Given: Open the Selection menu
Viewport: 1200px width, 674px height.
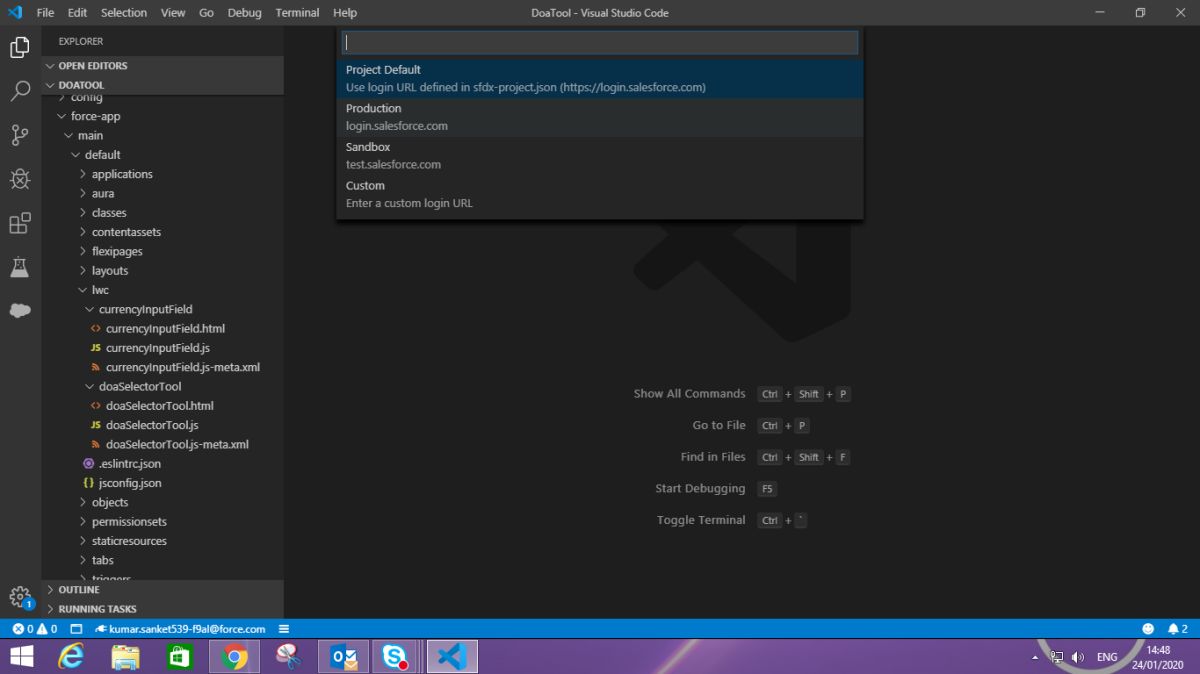Looking at the screenshot, I should point(124,13).
